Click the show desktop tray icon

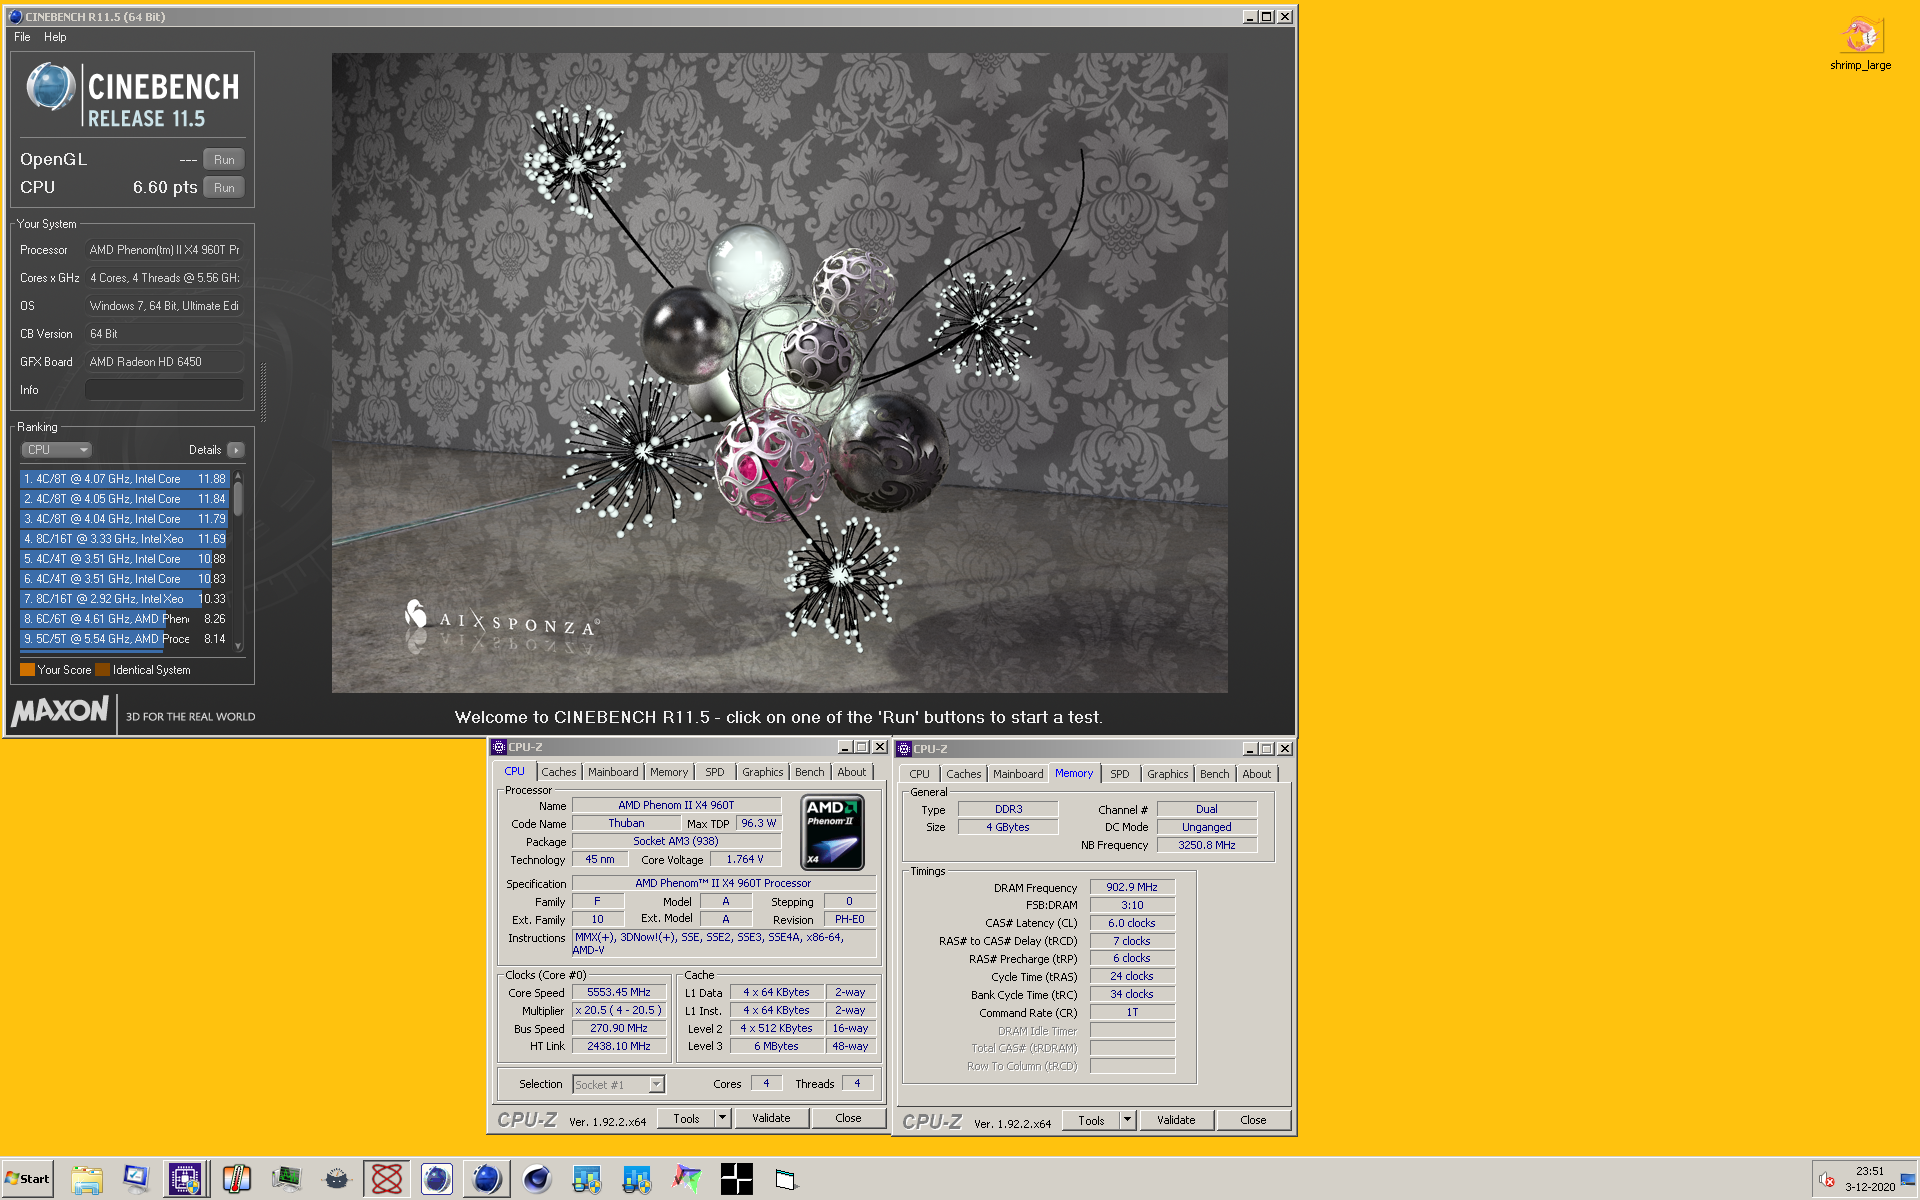pos(1908,1179)
